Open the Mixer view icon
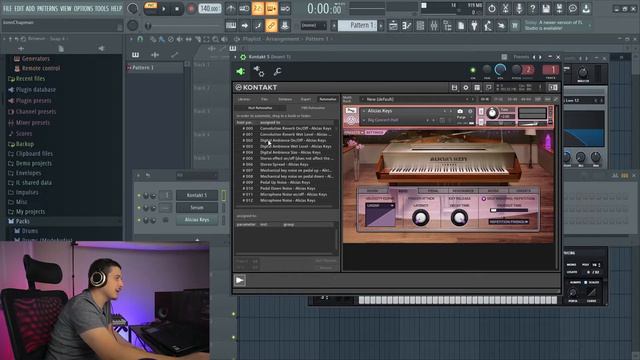This screenshot has width=640, height=360. point(433,26)
